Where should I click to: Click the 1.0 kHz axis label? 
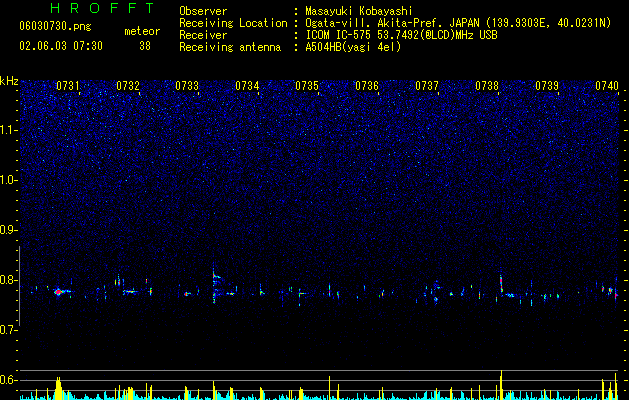click(x=9, y=180)
